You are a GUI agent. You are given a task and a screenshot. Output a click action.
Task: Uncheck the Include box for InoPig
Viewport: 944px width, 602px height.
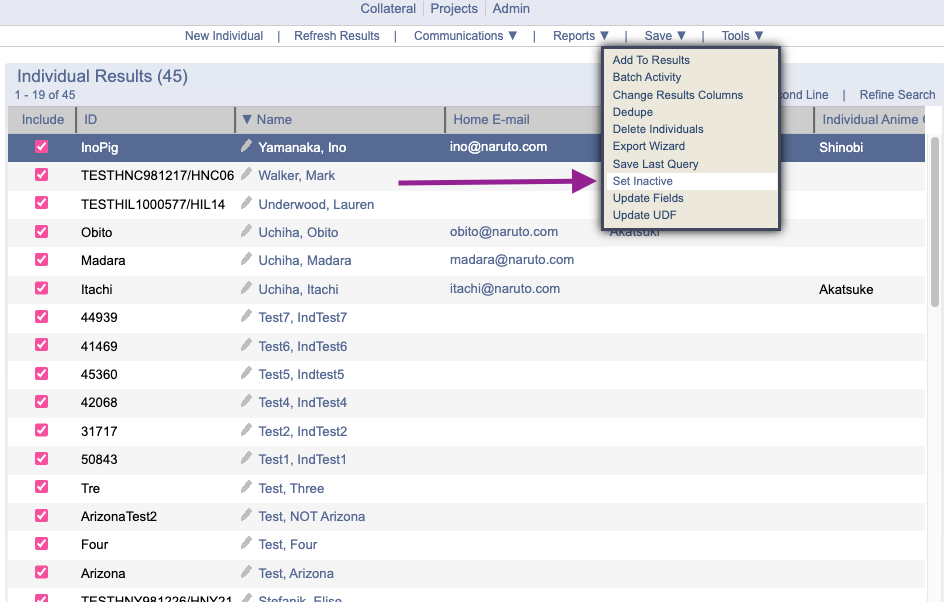point(42,146)
